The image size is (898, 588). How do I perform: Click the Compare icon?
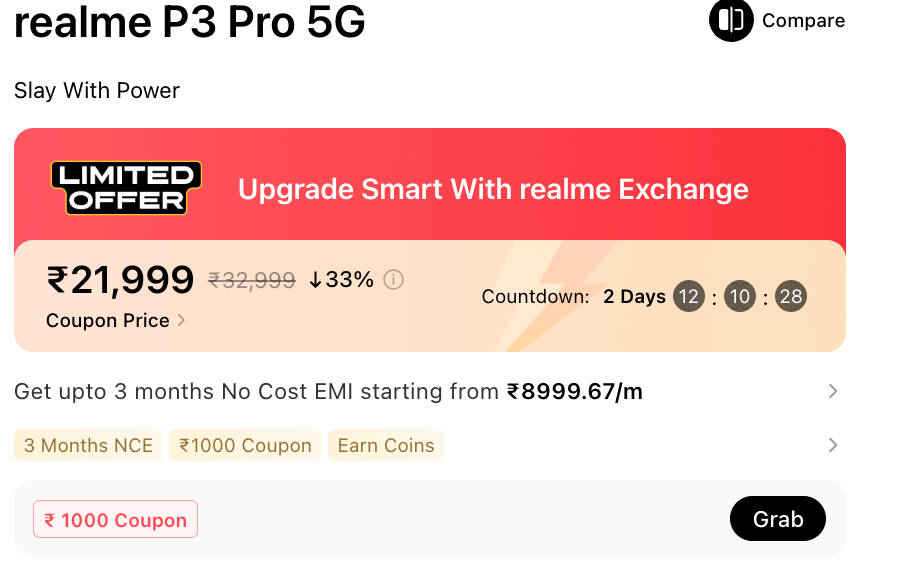731,20
